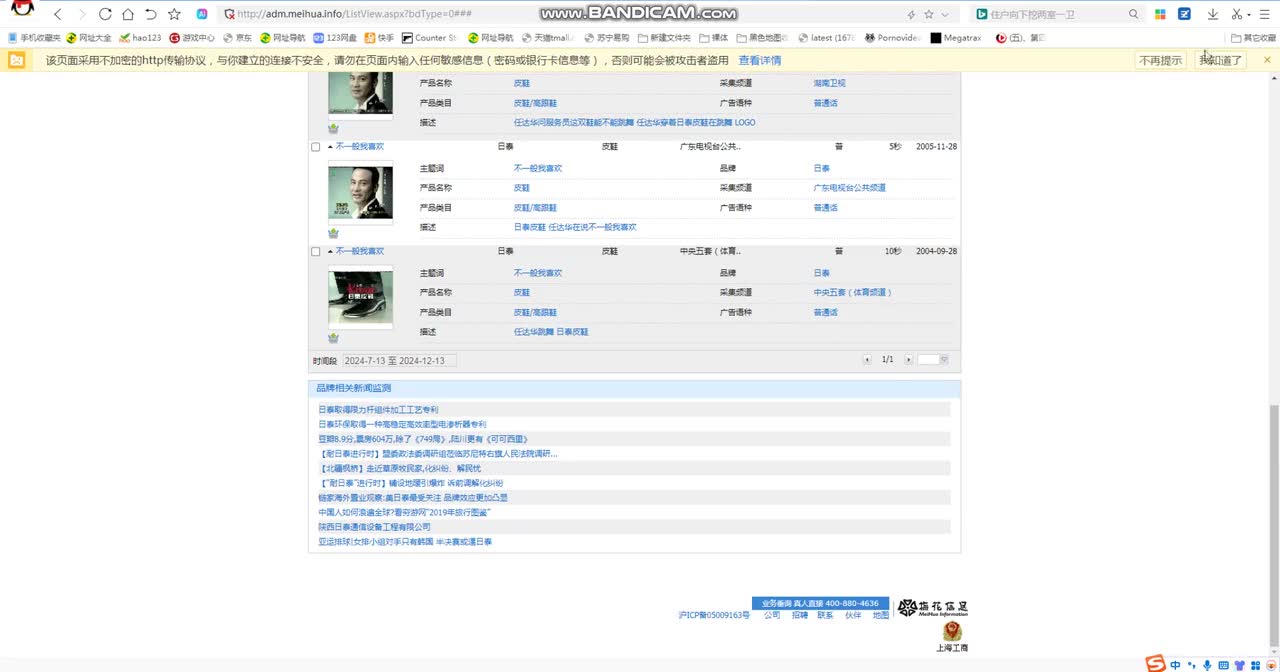Tick checkbox for the 2005-11-28 ad row
Image resolution: width=1280 pixels, height=672 pixels.
click(316, 147)
